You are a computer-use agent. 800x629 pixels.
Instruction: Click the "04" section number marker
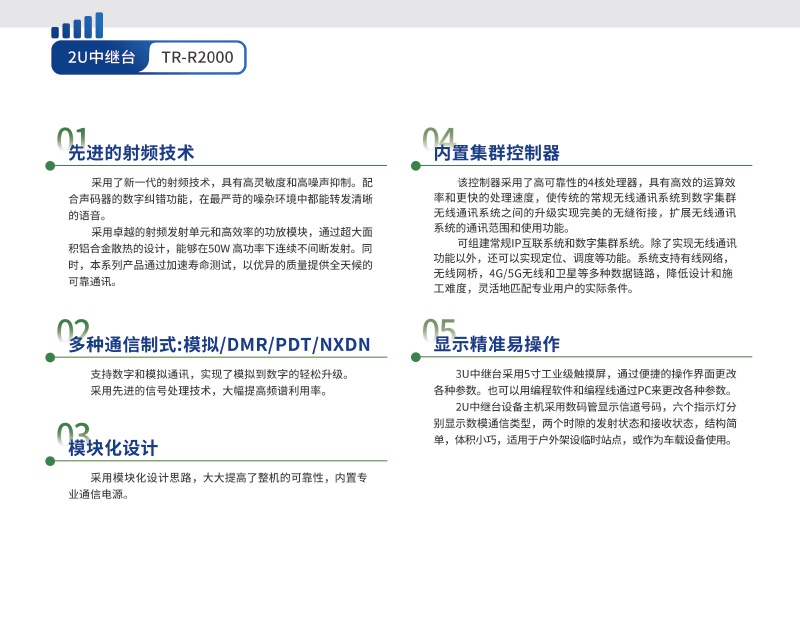coord(438,138)
